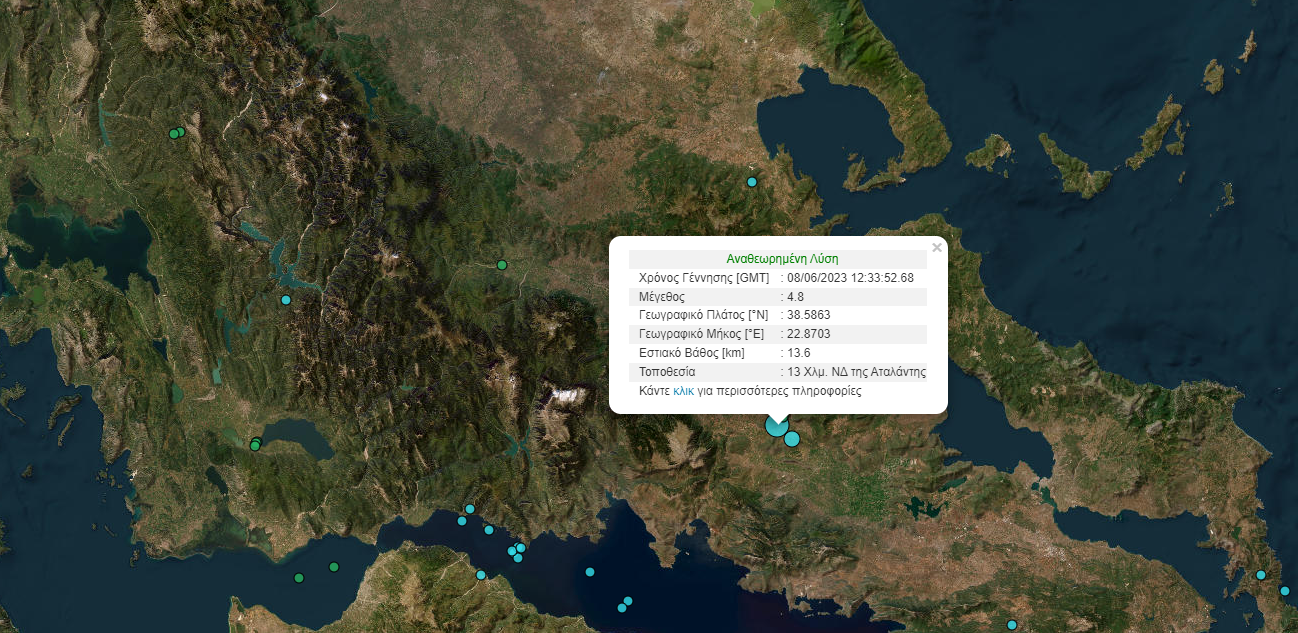
Task: Click the lone green marker left of the popup
Action: point(502,265)
